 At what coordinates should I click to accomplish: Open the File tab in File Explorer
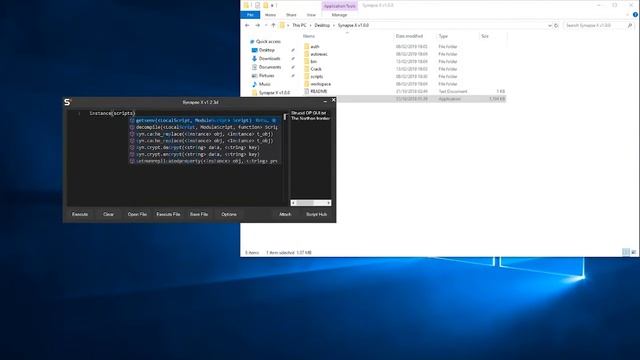point(250,15)
